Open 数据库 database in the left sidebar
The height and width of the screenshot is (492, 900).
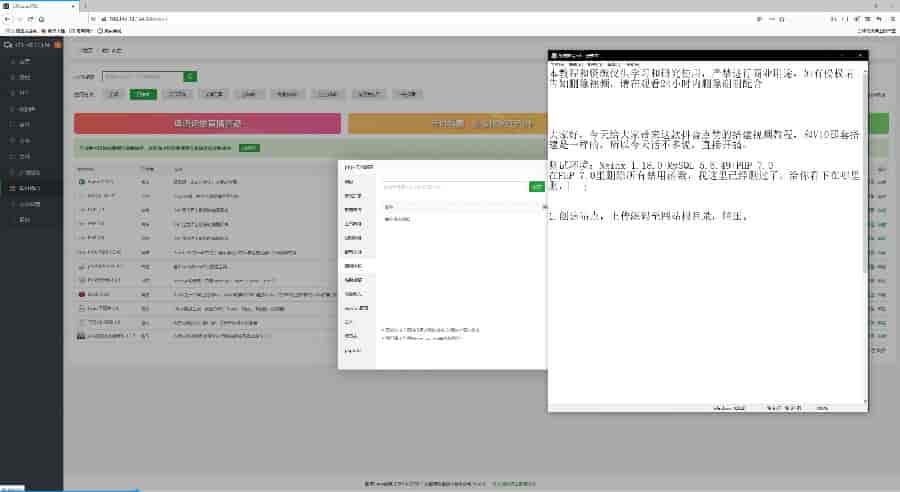click(26, 109)
